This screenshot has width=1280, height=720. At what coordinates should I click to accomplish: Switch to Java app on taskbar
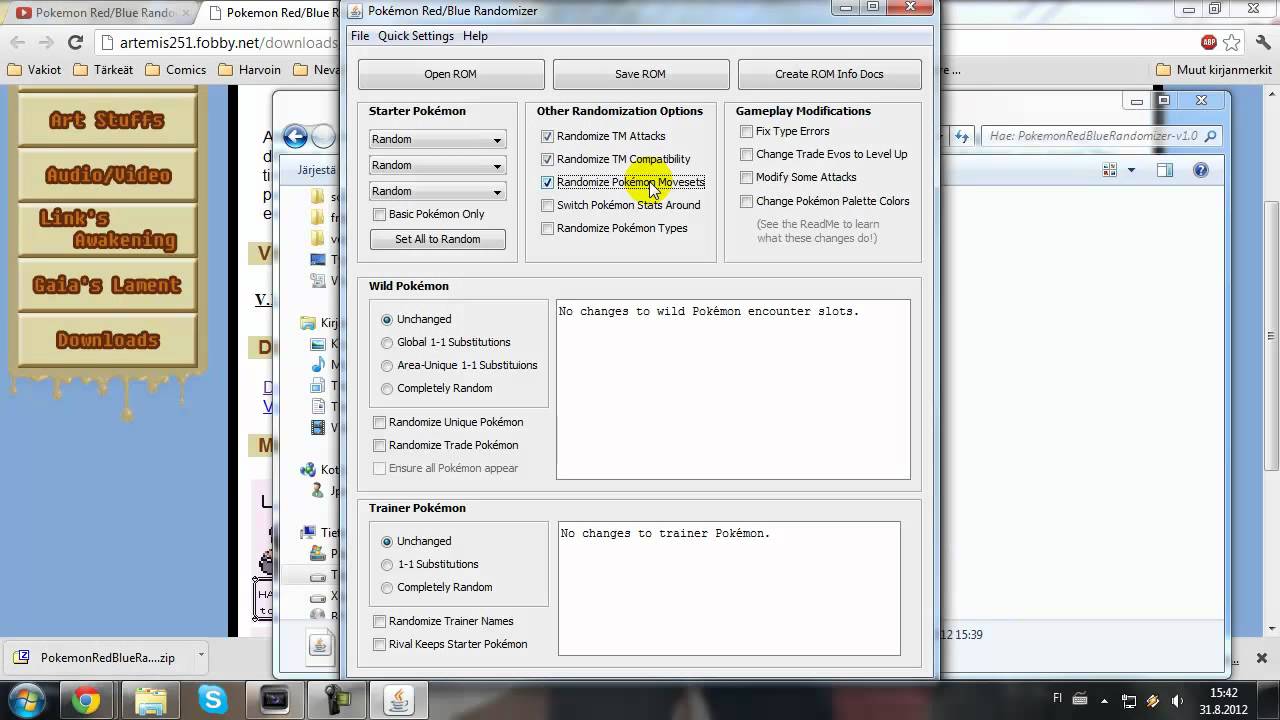[x=399, y=700]
